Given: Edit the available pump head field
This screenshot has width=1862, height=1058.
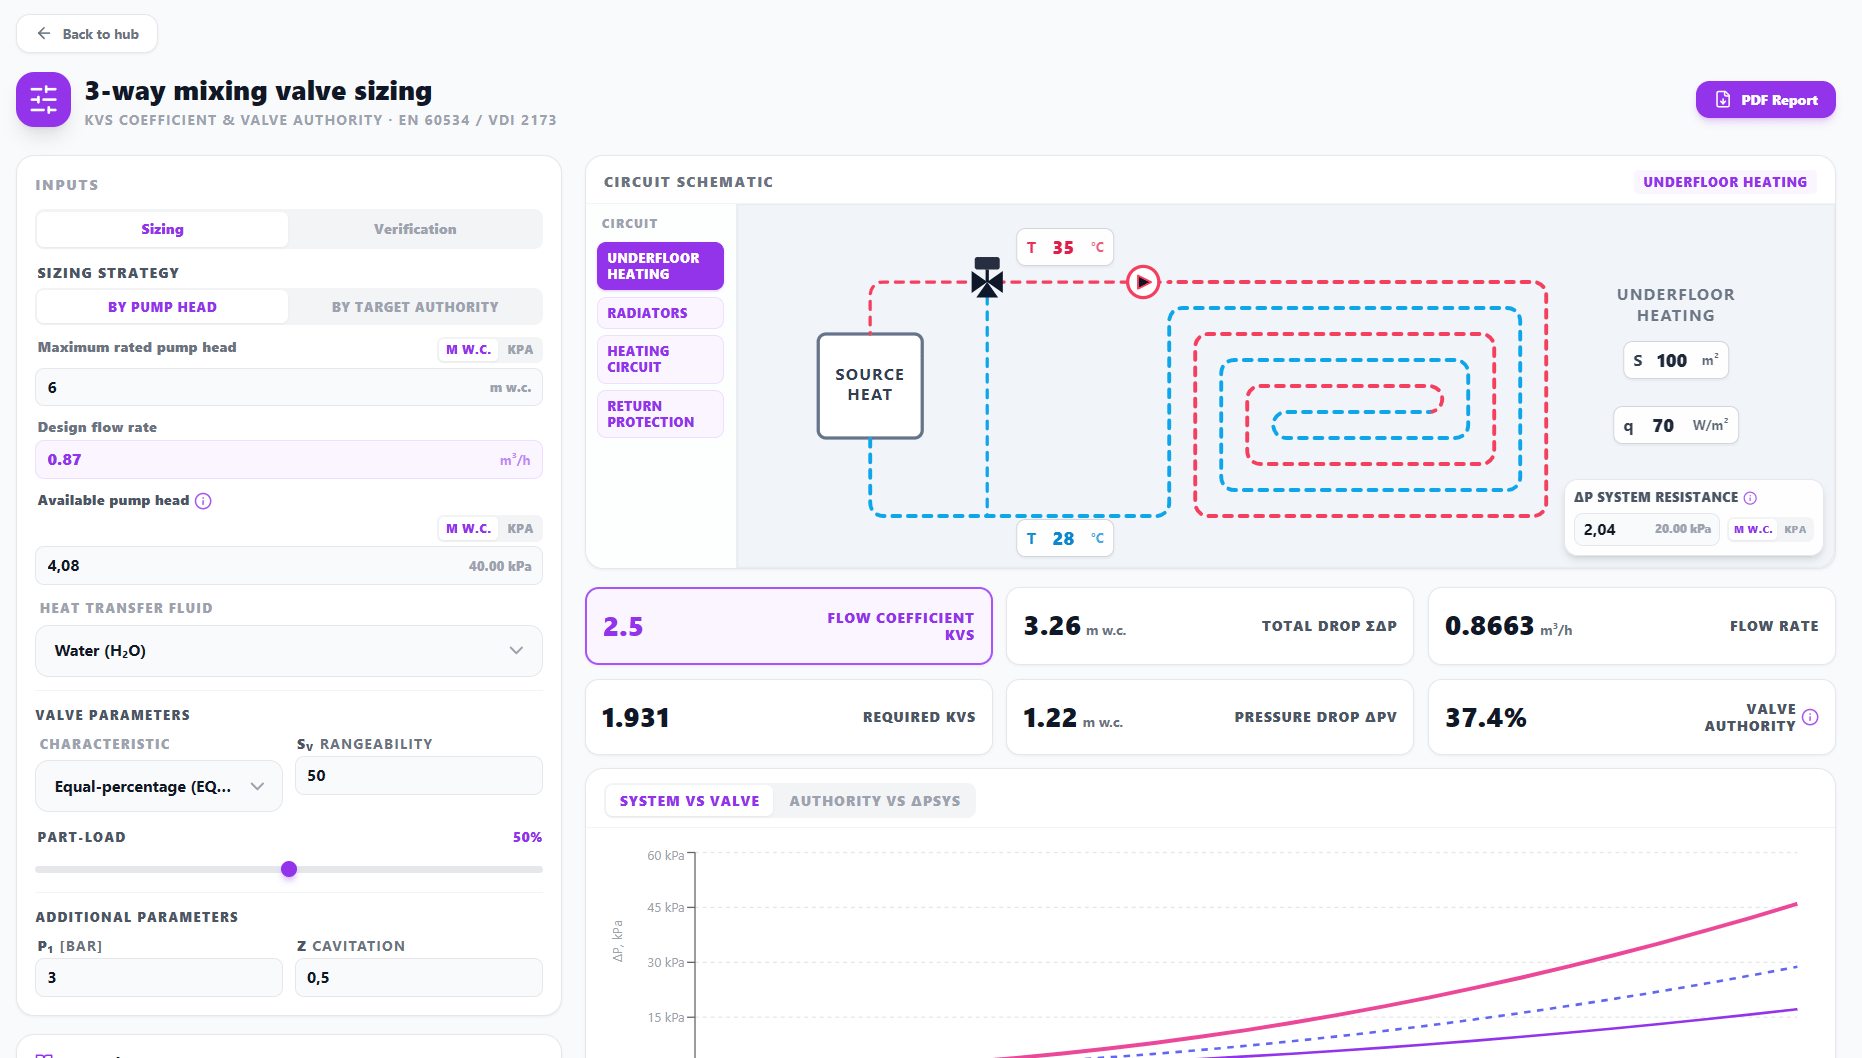Looking at the screenshot, I should point(289,566).
